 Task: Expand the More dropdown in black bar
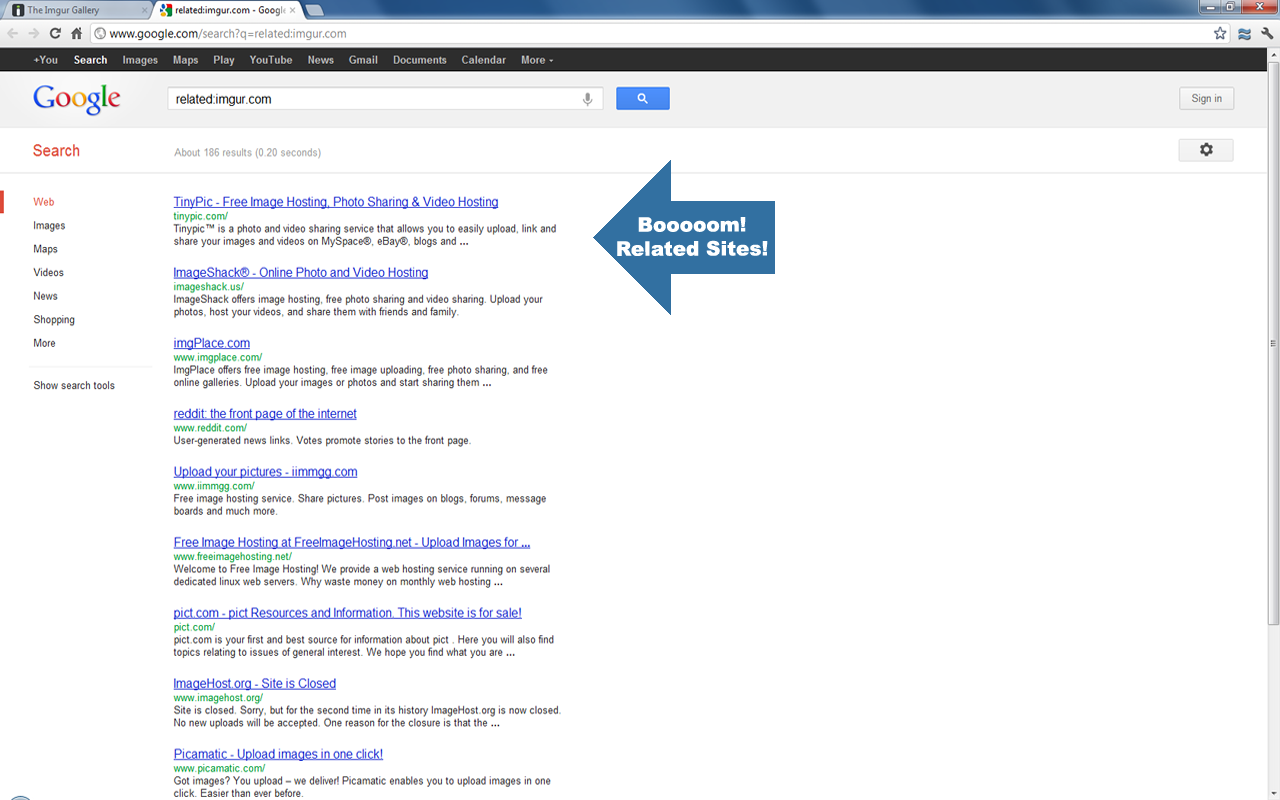tap(537, 60)
